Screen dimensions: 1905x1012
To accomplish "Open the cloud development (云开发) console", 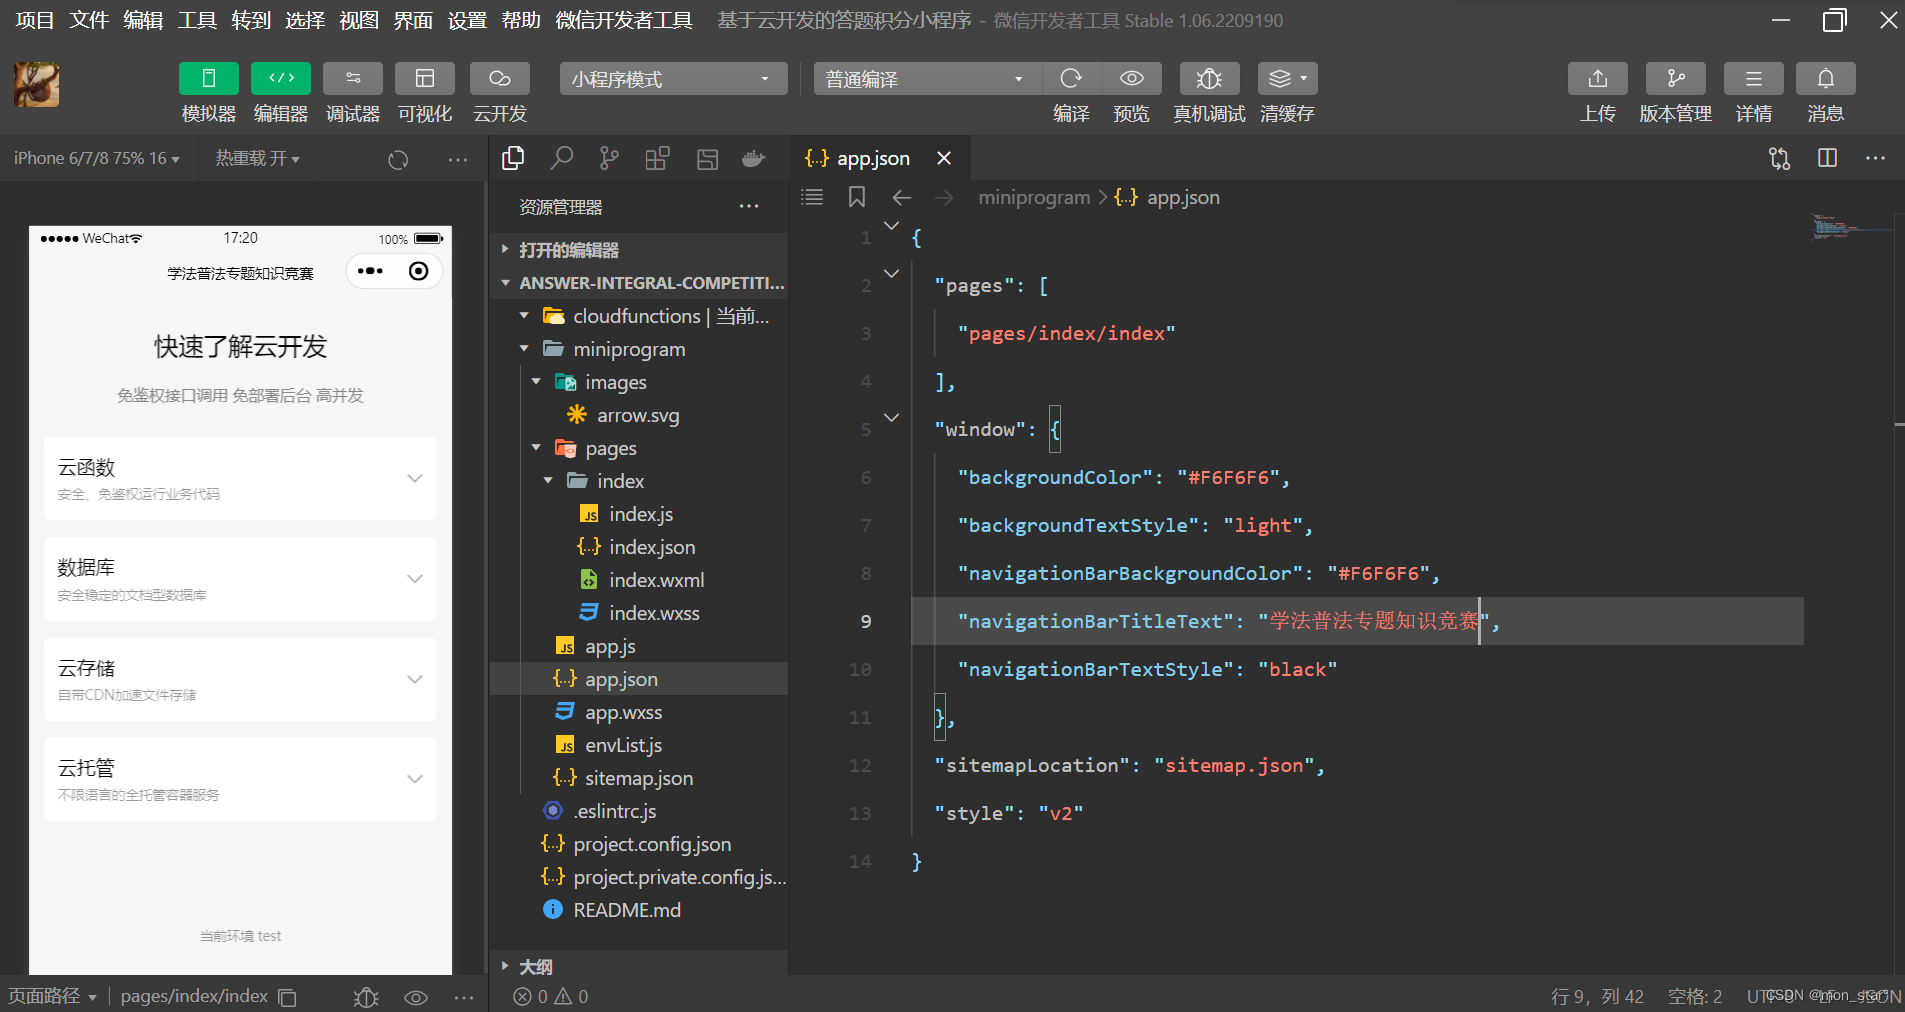I will [x=499, y=78].
